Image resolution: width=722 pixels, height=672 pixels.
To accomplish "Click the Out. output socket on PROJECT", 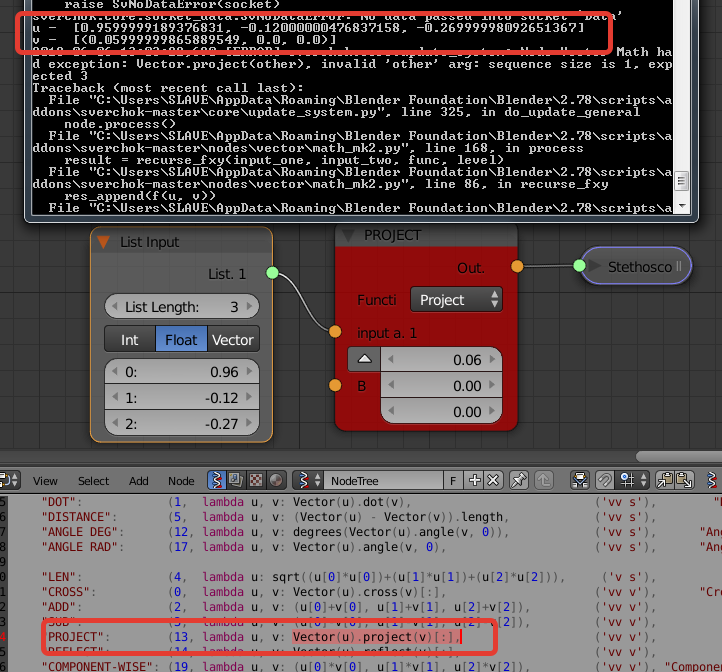I will tap(517, 266).
